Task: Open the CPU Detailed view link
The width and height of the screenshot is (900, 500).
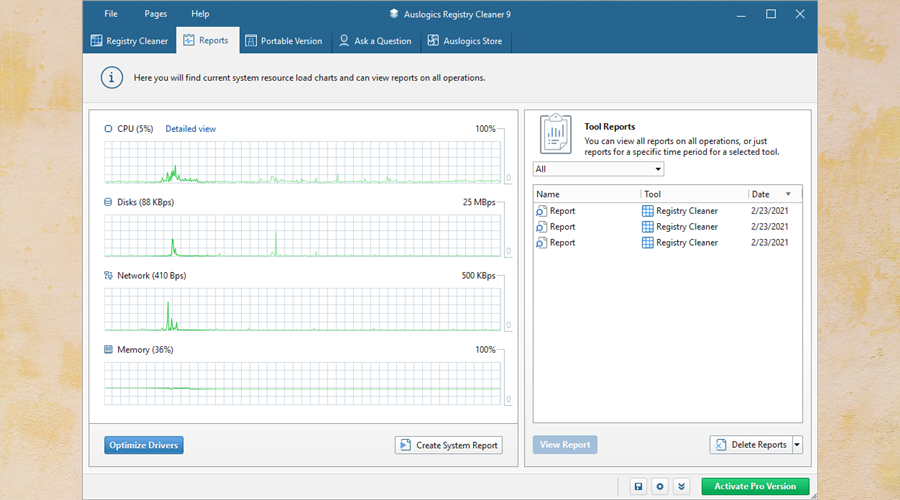Action: [190, 129]
